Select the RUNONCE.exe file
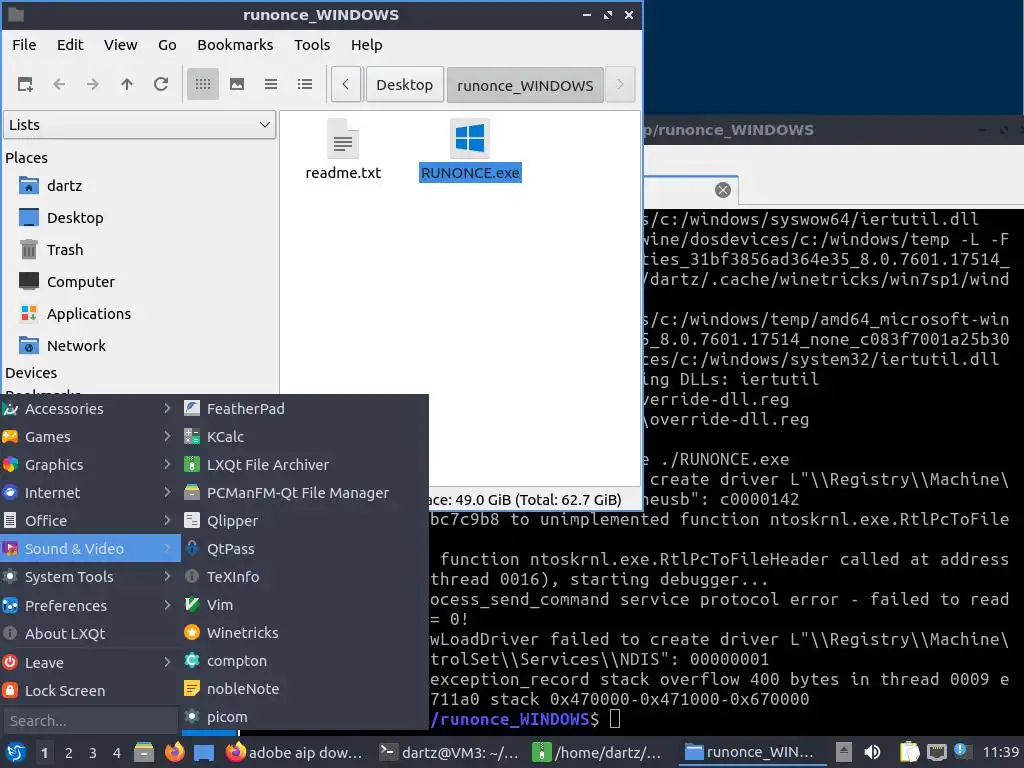 tap(470, 150)
